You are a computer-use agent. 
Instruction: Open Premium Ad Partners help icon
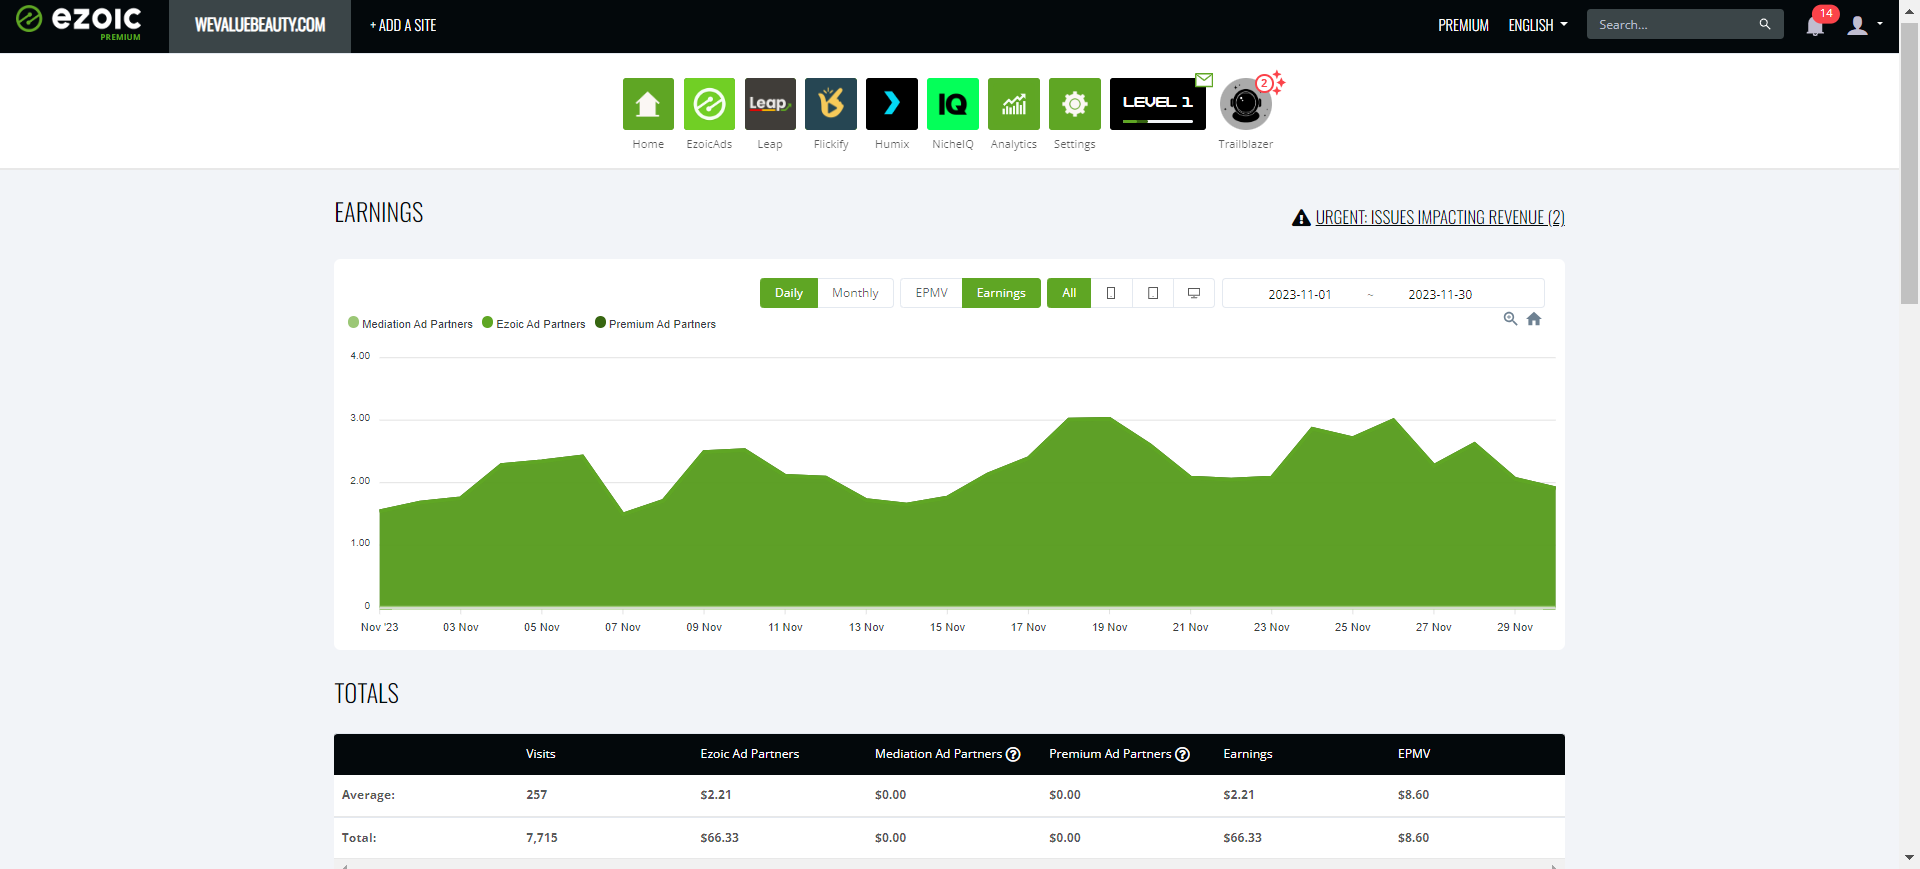pos(1182,754)
